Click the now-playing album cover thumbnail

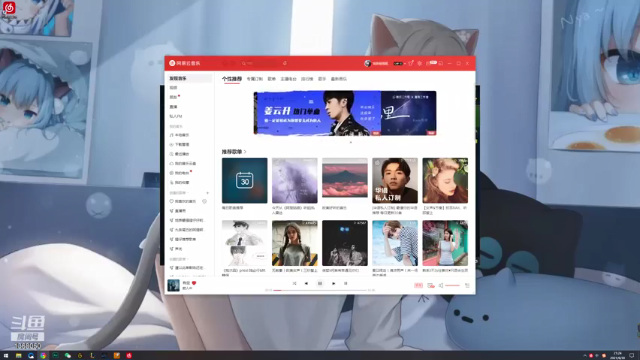pyautogui.click(x=173, y=285)
